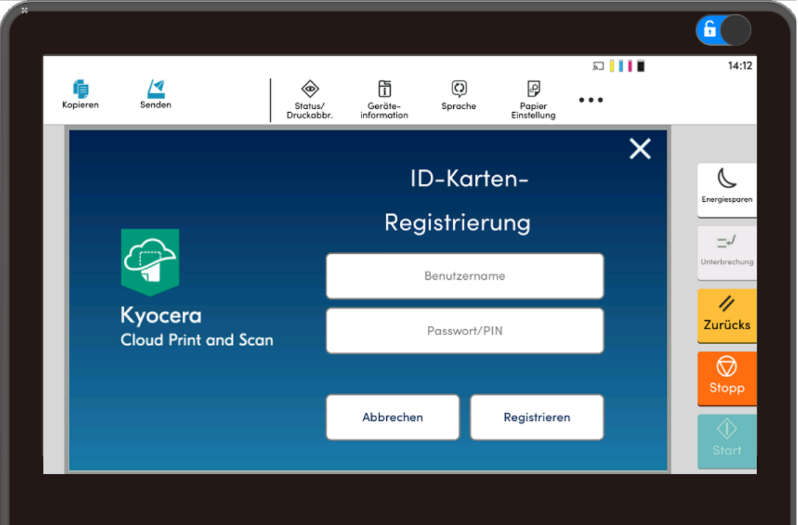Click the Abbrechen button
This screenshot has width=798, height=525.
coord(392,417)
